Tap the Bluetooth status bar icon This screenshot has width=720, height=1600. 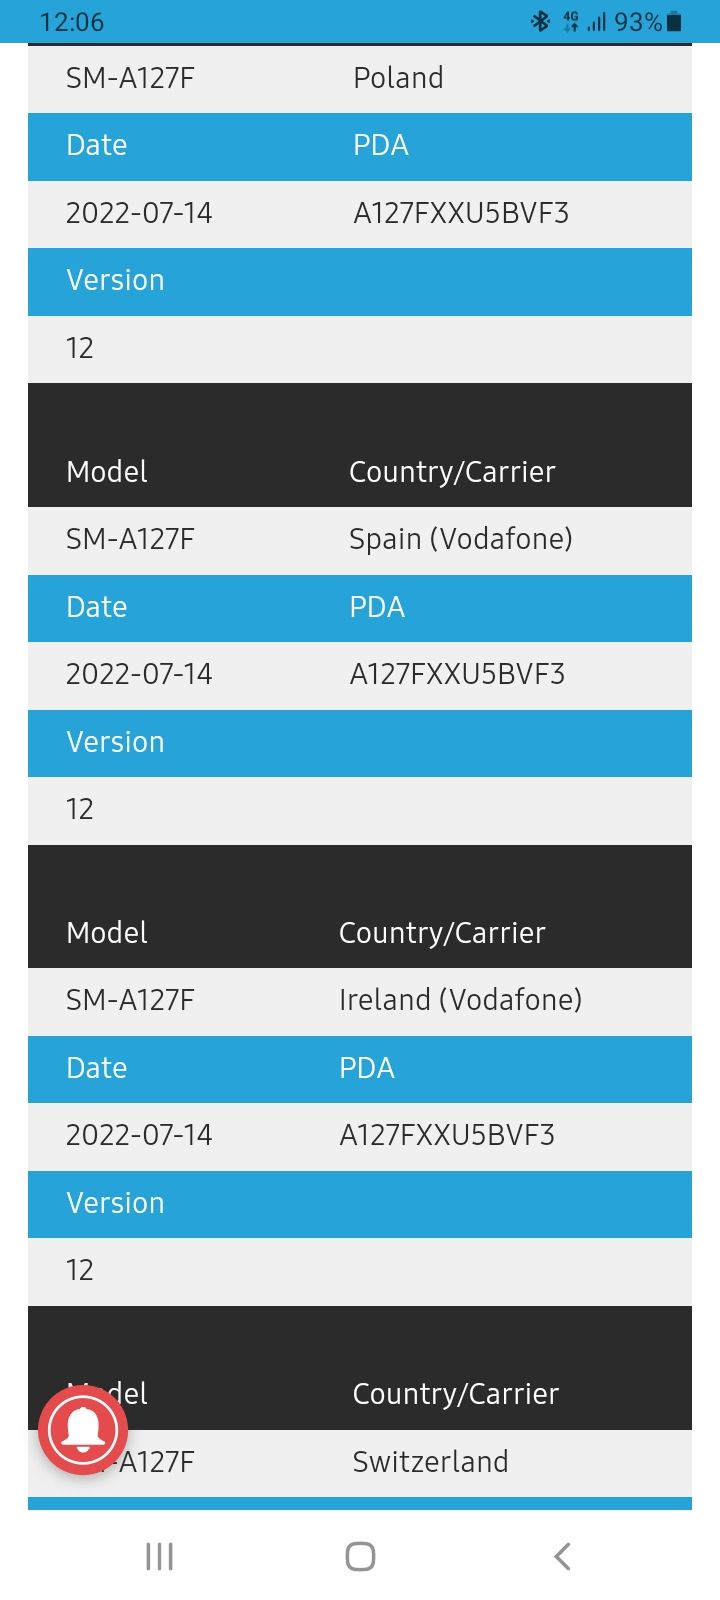[x=540, y=21]
